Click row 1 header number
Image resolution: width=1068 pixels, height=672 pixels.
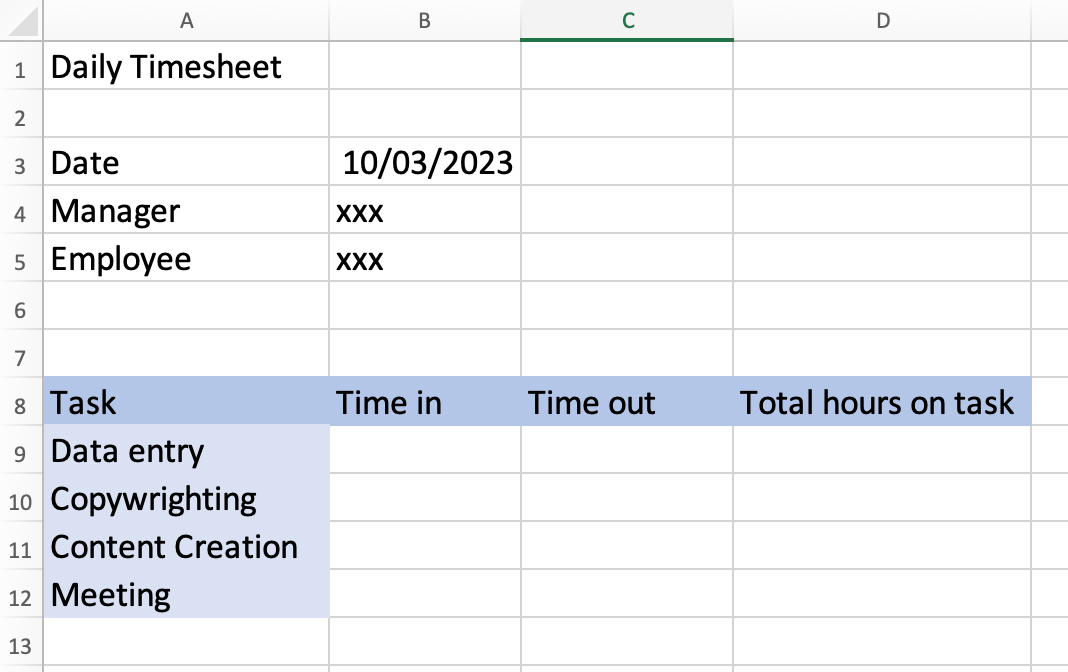pyautogui.click(x=21, y=68)
